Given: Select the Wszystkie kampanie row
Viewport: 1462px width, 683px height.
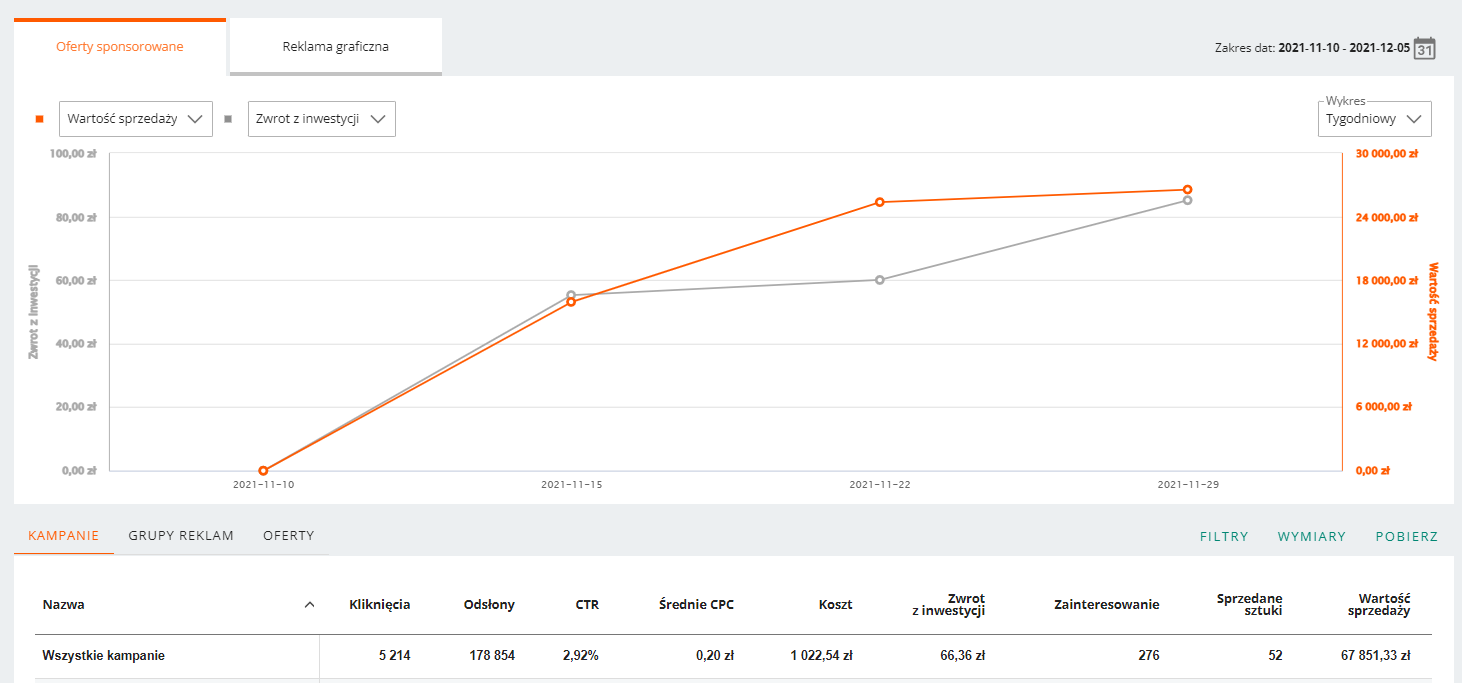Looking at the screenshot, I should click(x=104, y=656).
